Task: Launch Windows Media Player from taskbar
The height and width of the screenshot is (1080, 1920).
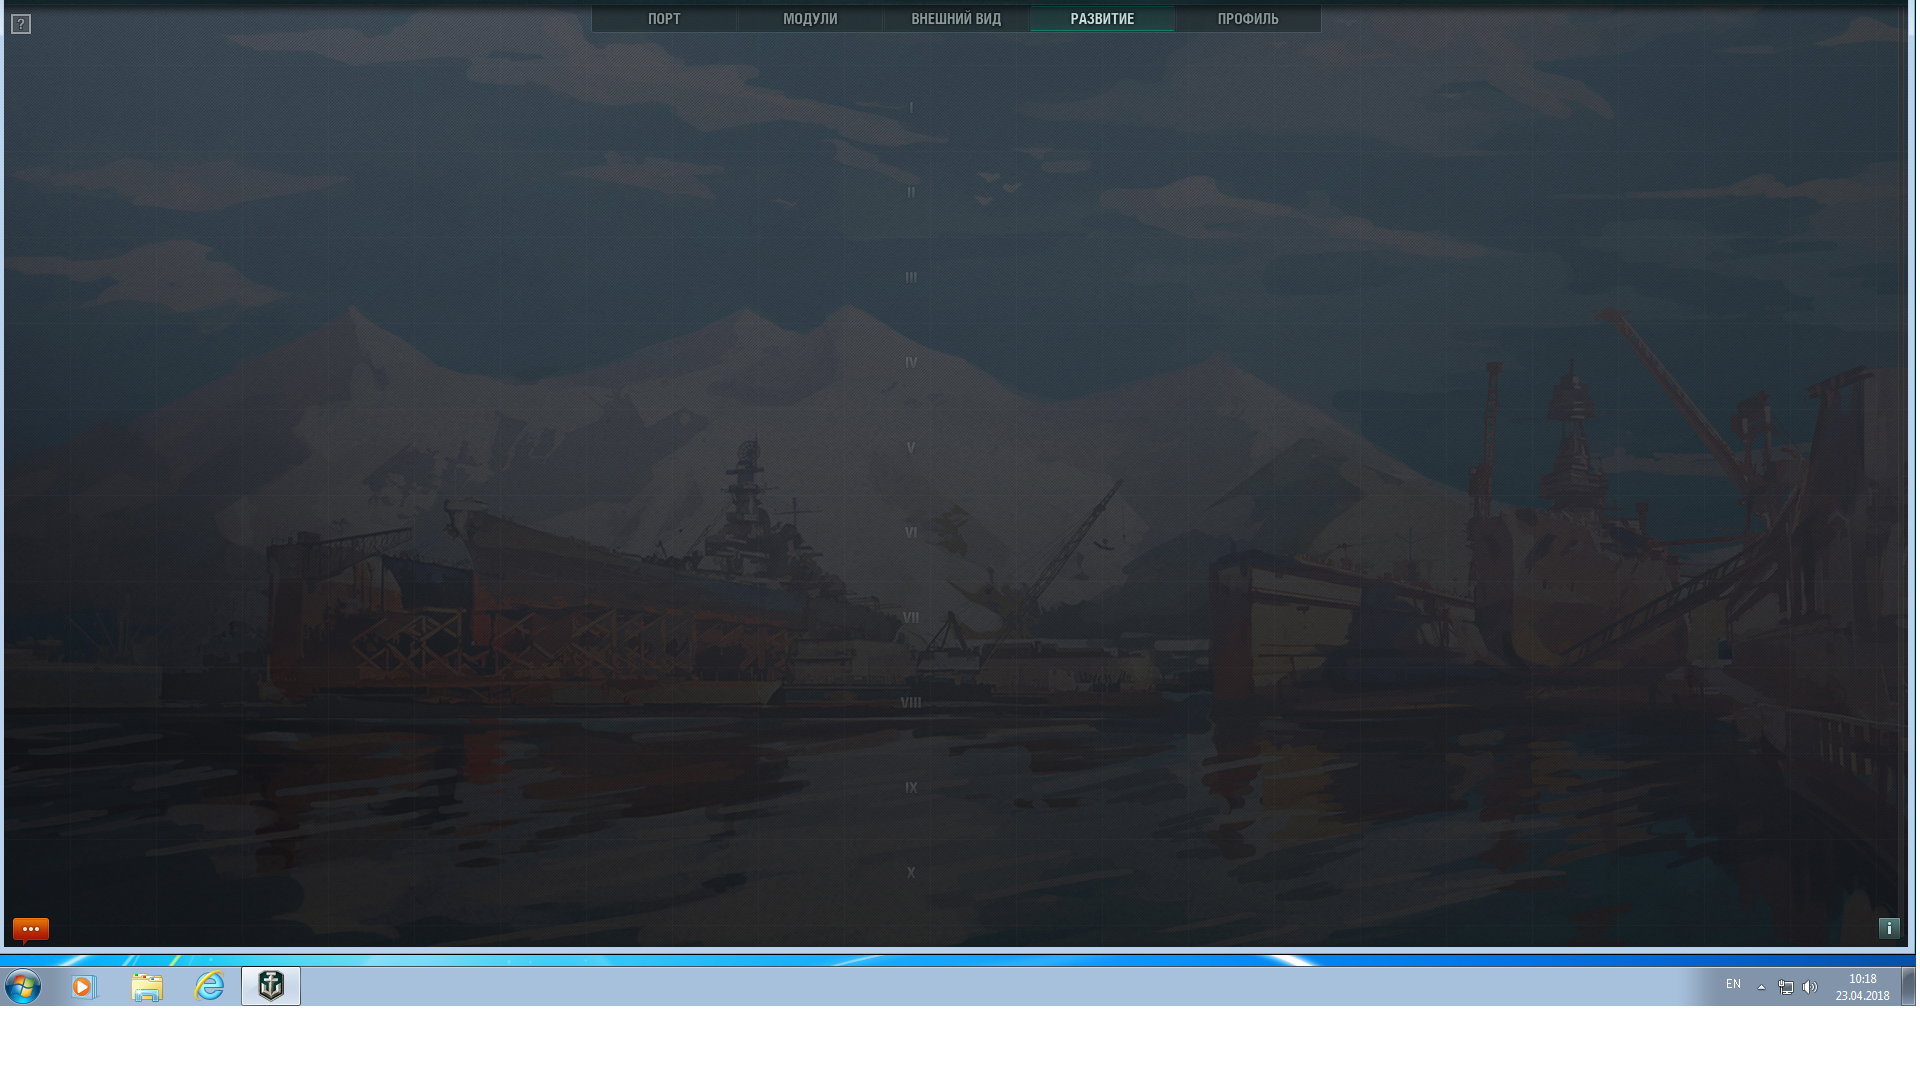Action: [x=84, y=987]
